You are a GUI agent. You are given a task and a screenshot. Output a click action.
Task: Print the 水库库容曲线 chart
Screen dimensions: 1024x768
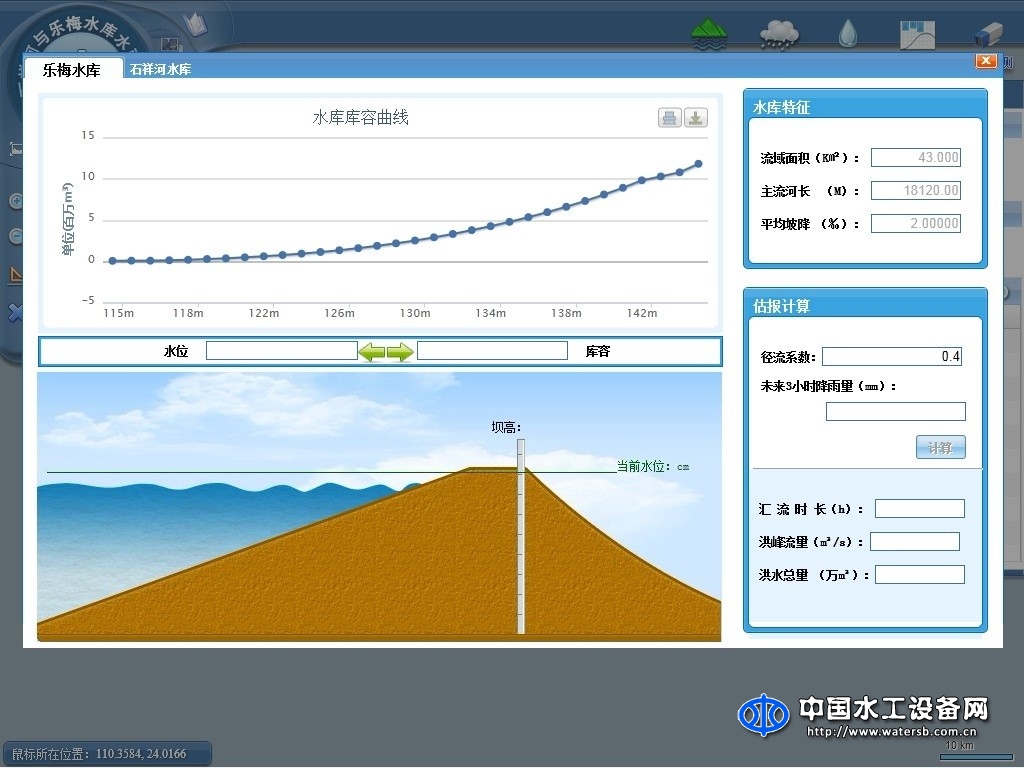click(669, 117)
